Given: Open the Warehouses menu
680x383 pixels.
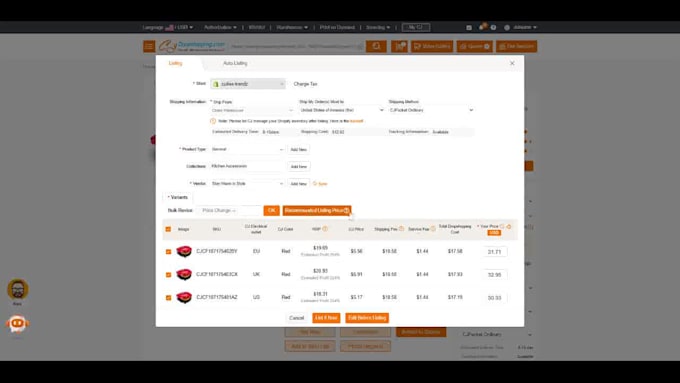Looking at the screenshot, I should point(292,27).
